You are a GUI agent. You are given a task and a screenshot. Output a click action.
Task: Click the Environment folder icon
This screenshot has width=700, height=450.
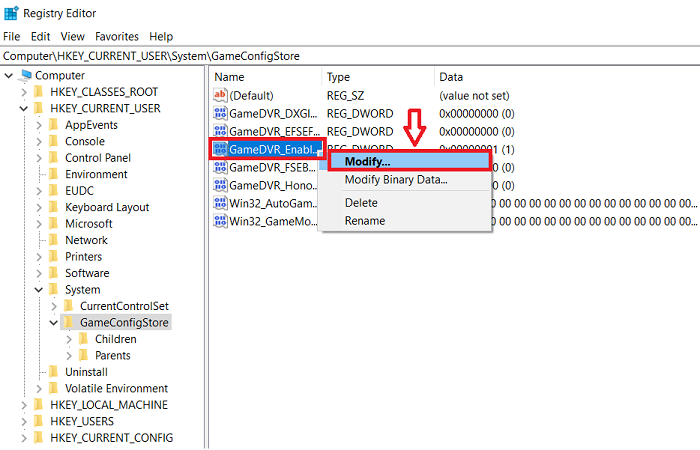[54, 175]
